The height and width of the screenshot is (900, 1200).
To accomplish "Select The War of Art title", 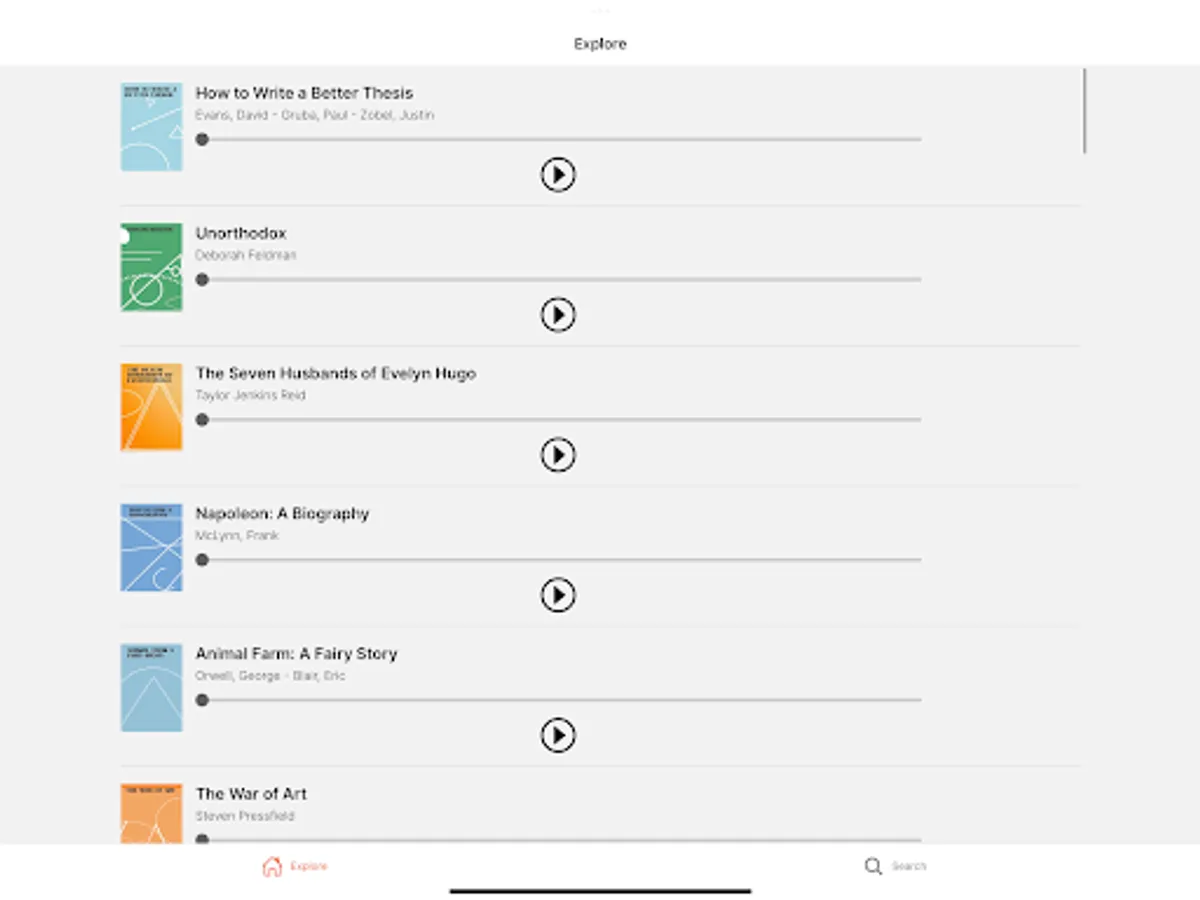I will pos(251,794).
